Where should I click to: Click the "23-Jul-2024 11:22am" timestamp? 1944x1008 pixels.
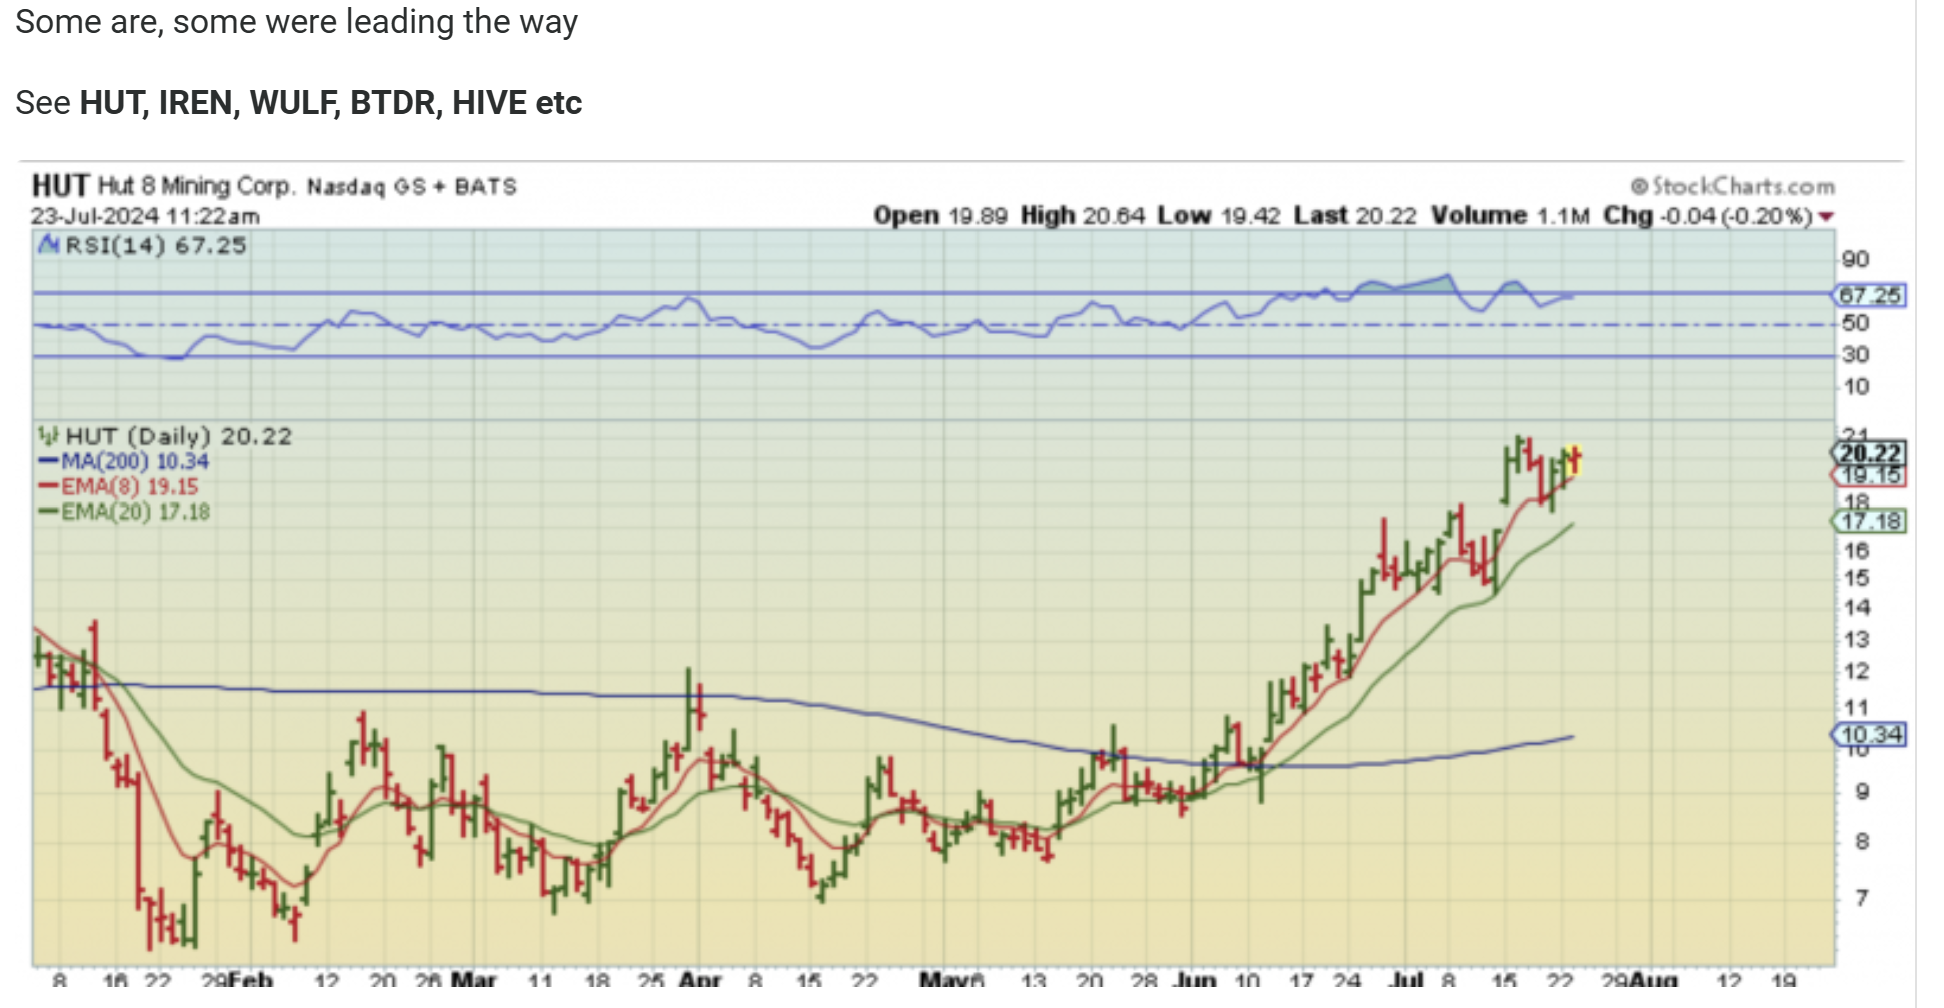click(x=145, y=216)
